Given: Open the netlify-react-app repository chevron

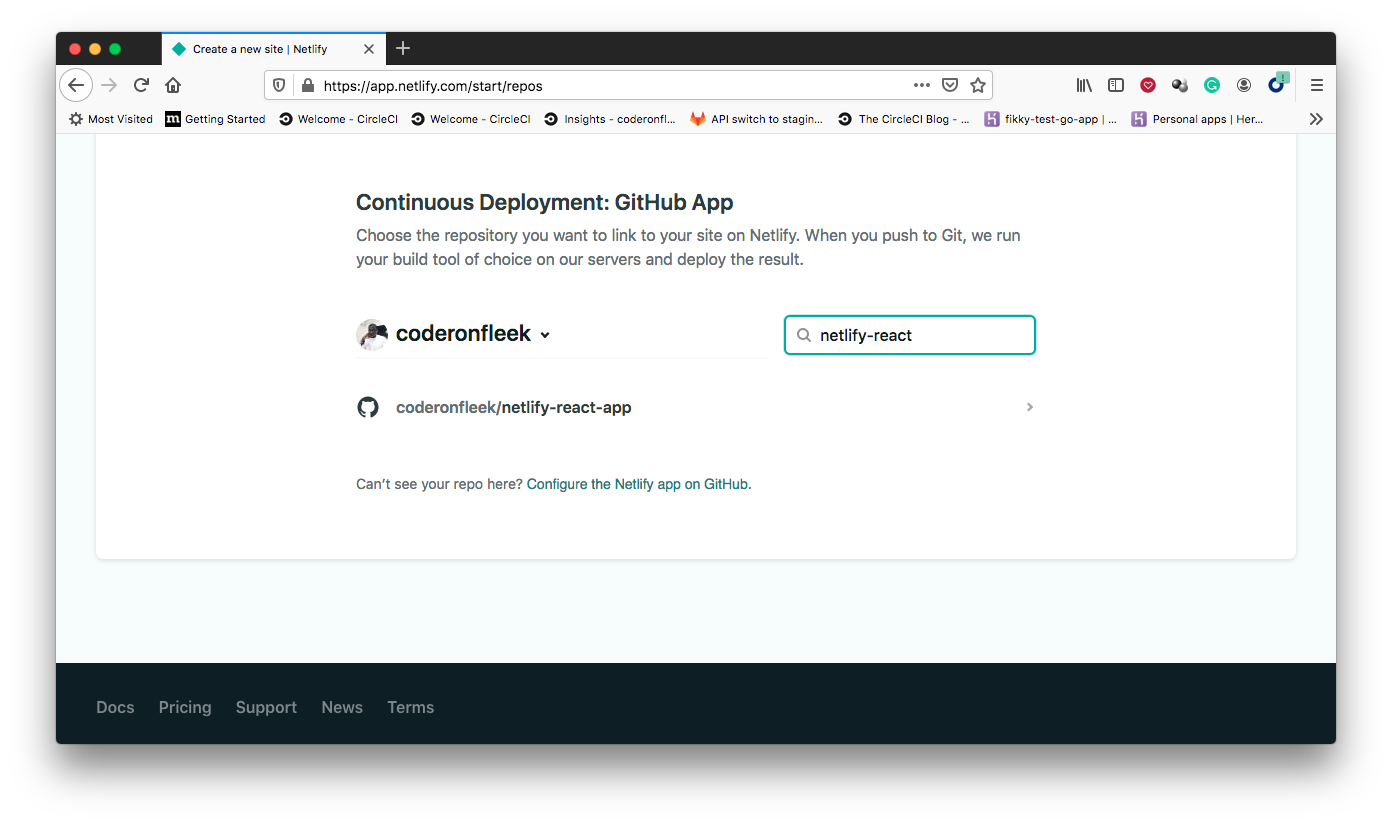Looking at the screenshot, I should [x=1029, y=407].
